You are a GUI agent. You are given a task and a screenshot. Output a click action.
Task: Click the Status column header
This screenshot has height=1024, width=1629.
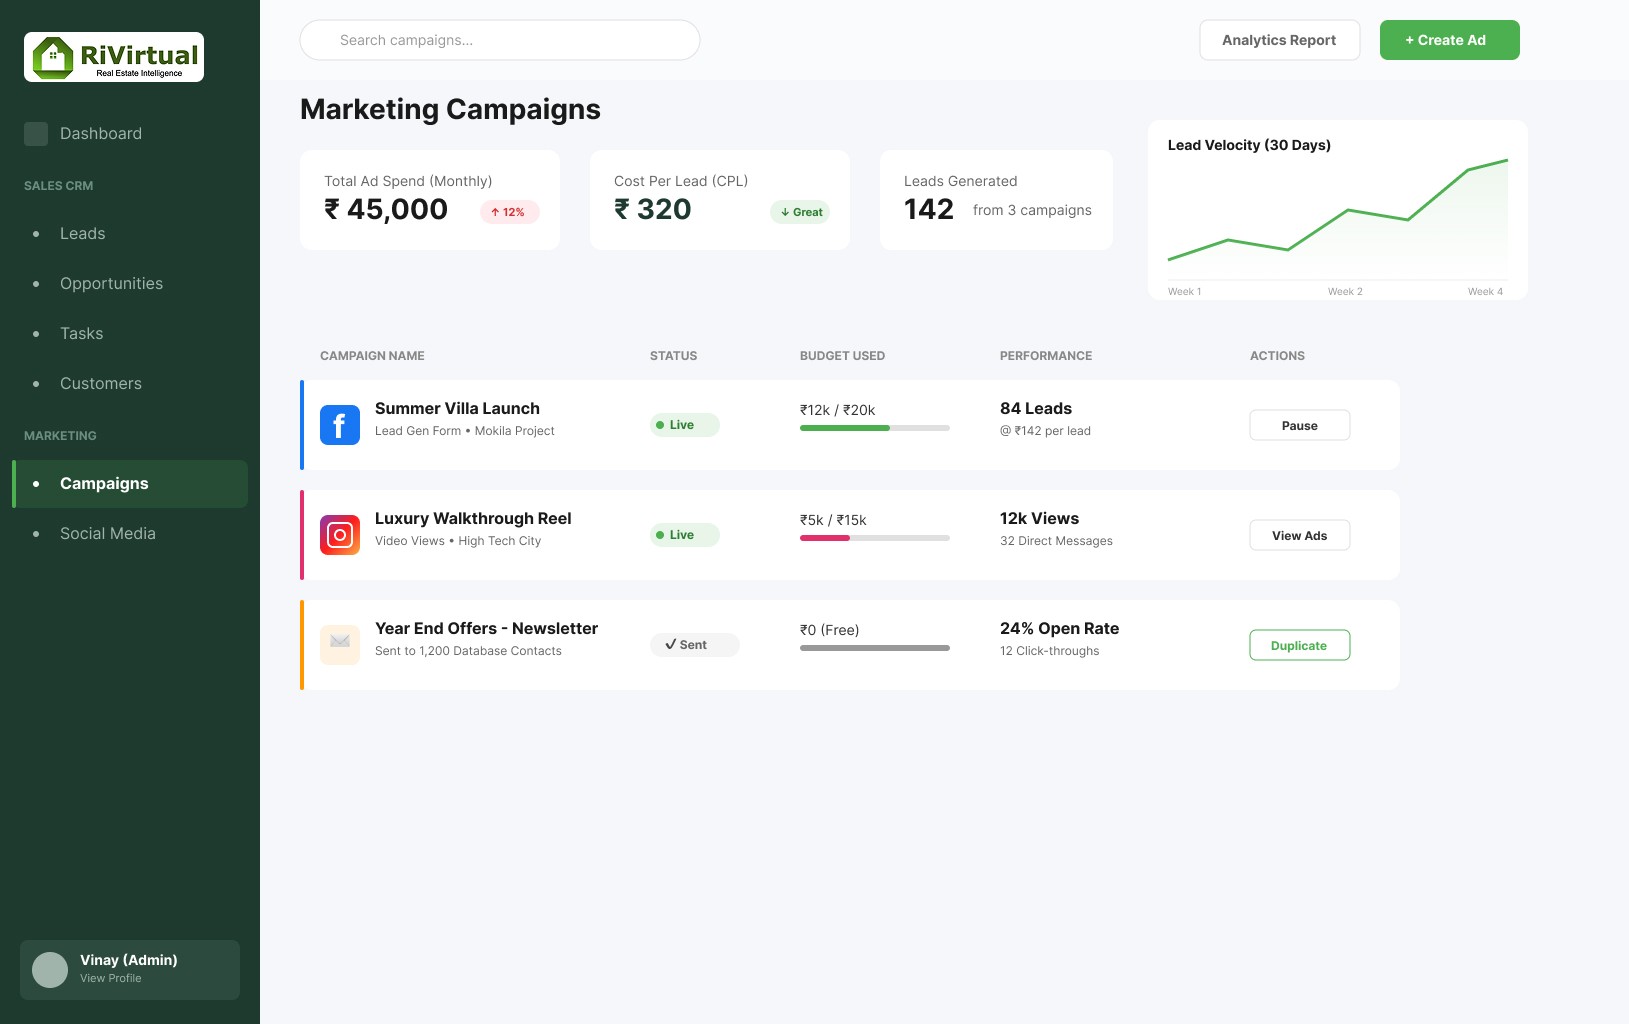click(x=674, y=356)
